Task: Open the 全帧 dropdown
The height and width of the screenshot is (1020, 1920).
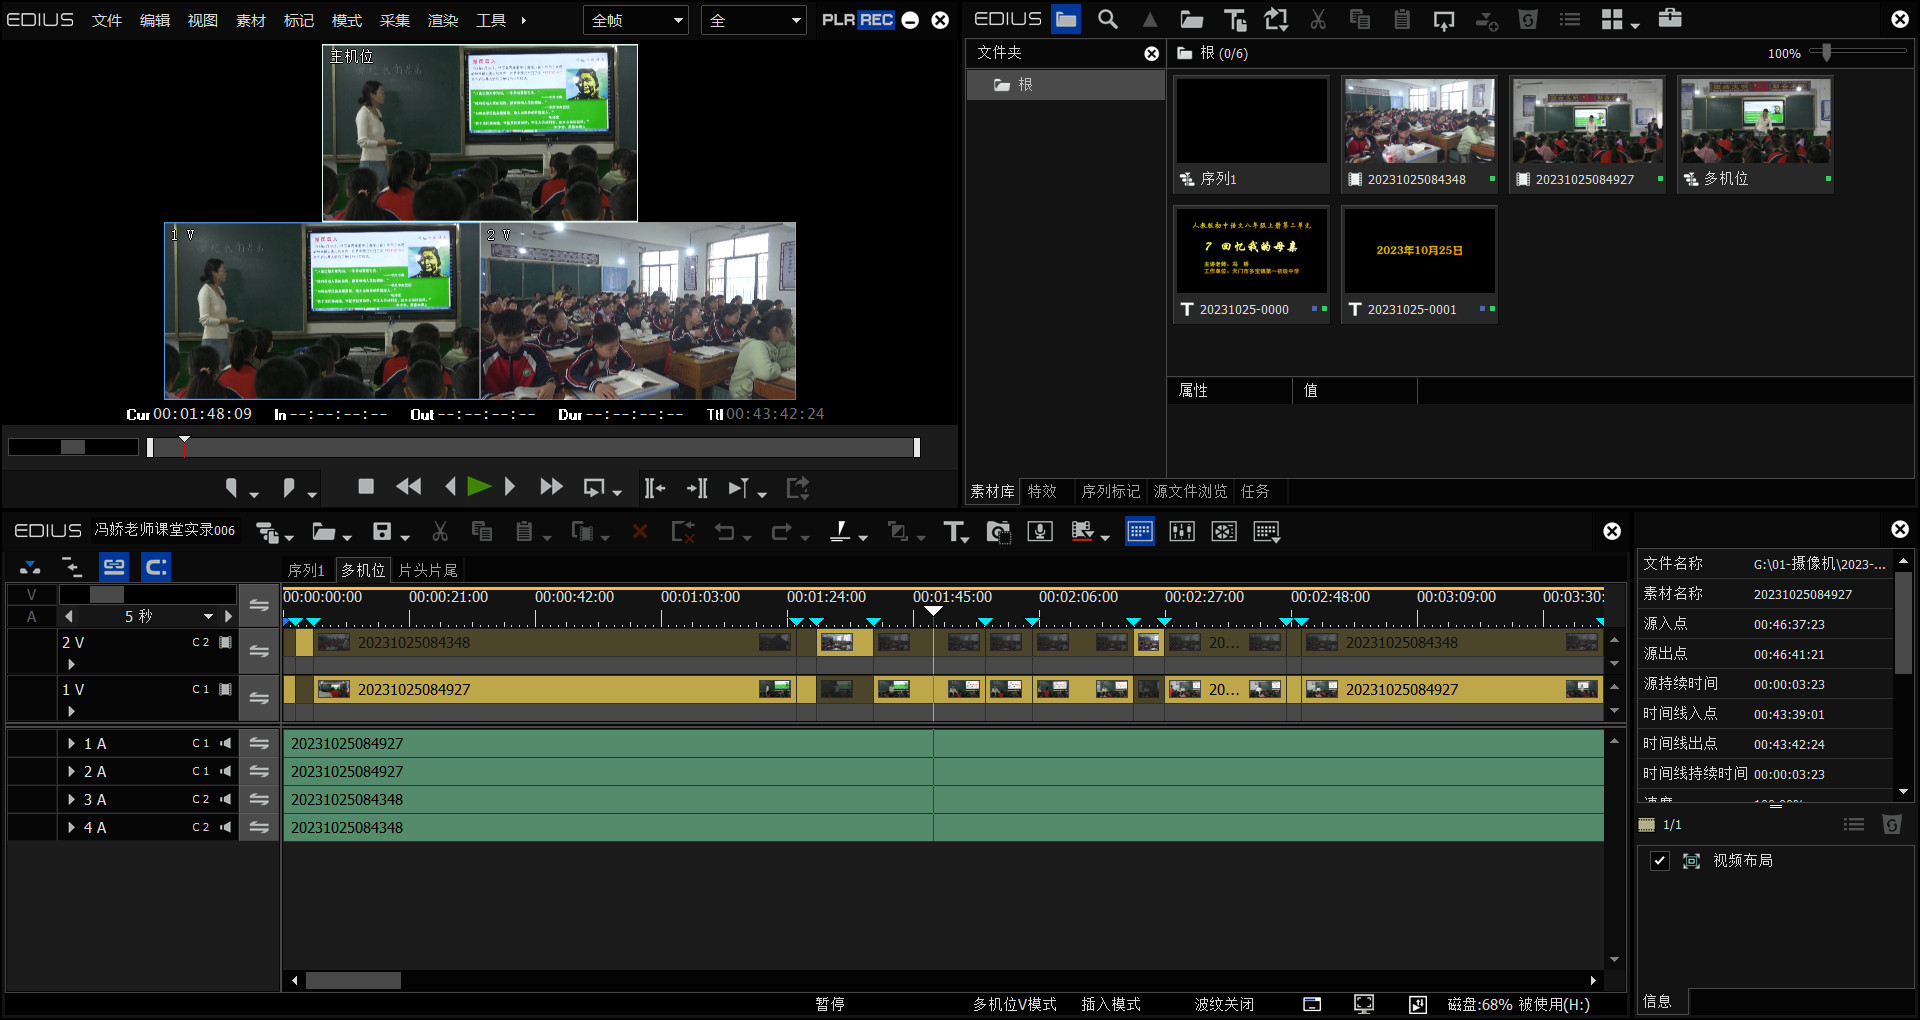Action: [x=636, y=20]
